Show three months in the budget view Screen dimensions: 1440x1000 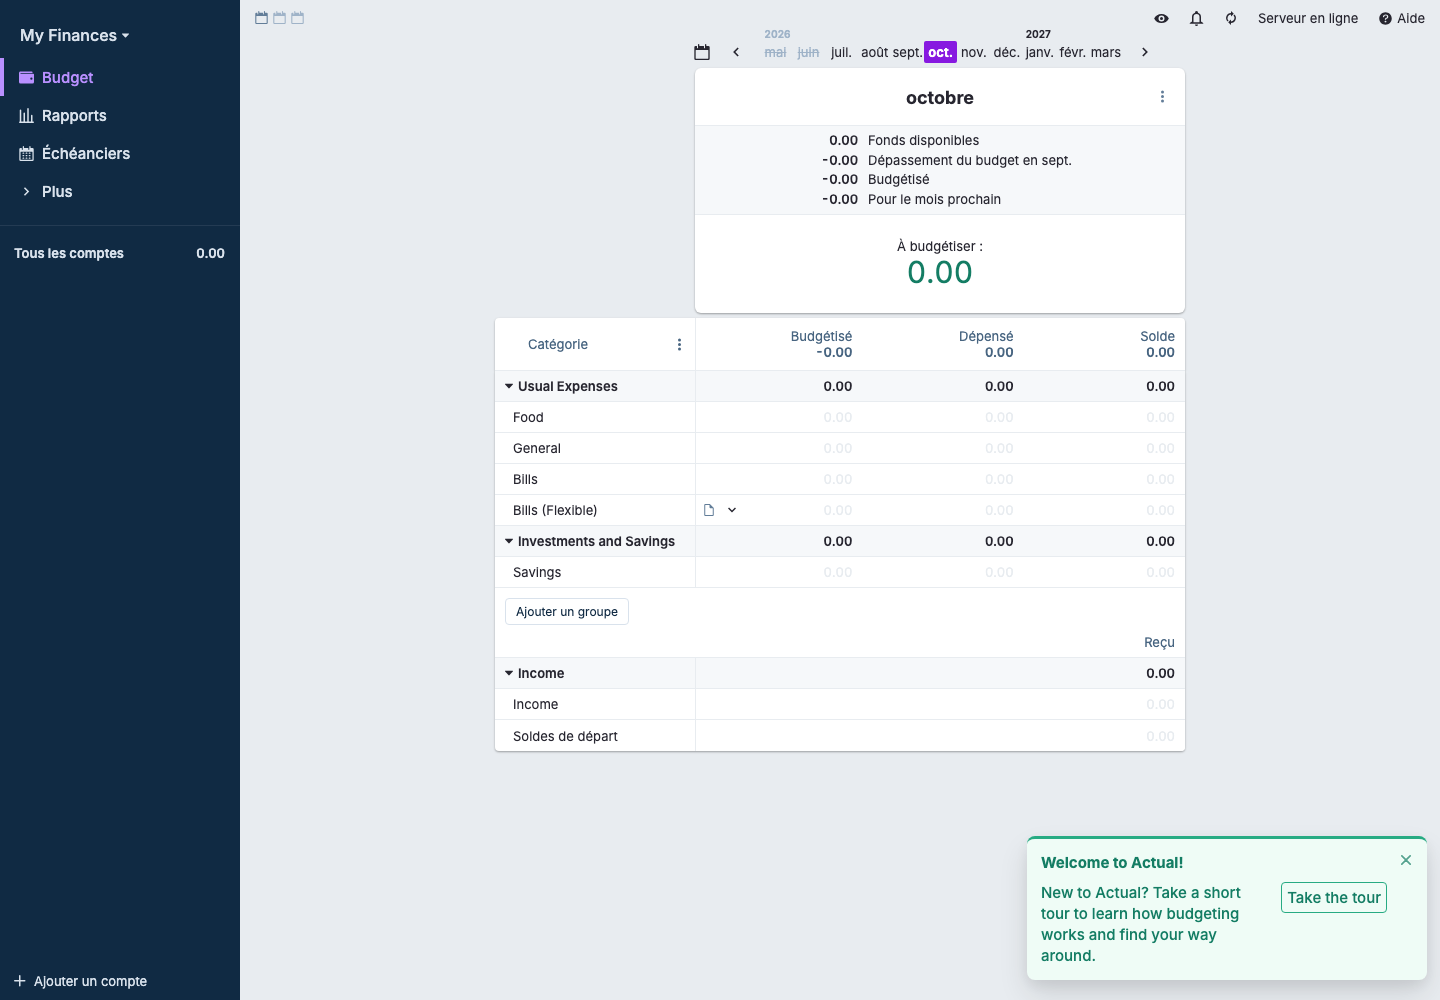pos(298,18)
